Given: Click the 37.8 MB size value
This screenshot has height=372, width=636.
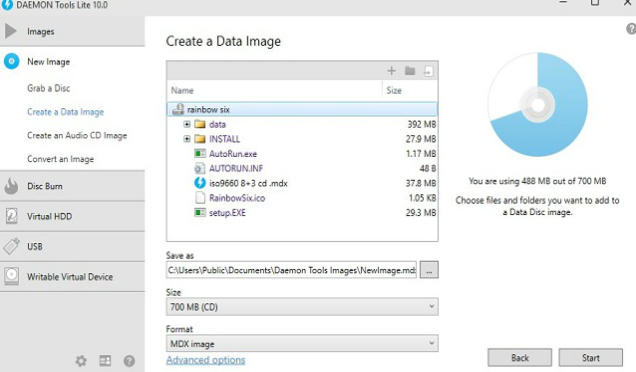Looking at the screenshot, I should 421,183.
